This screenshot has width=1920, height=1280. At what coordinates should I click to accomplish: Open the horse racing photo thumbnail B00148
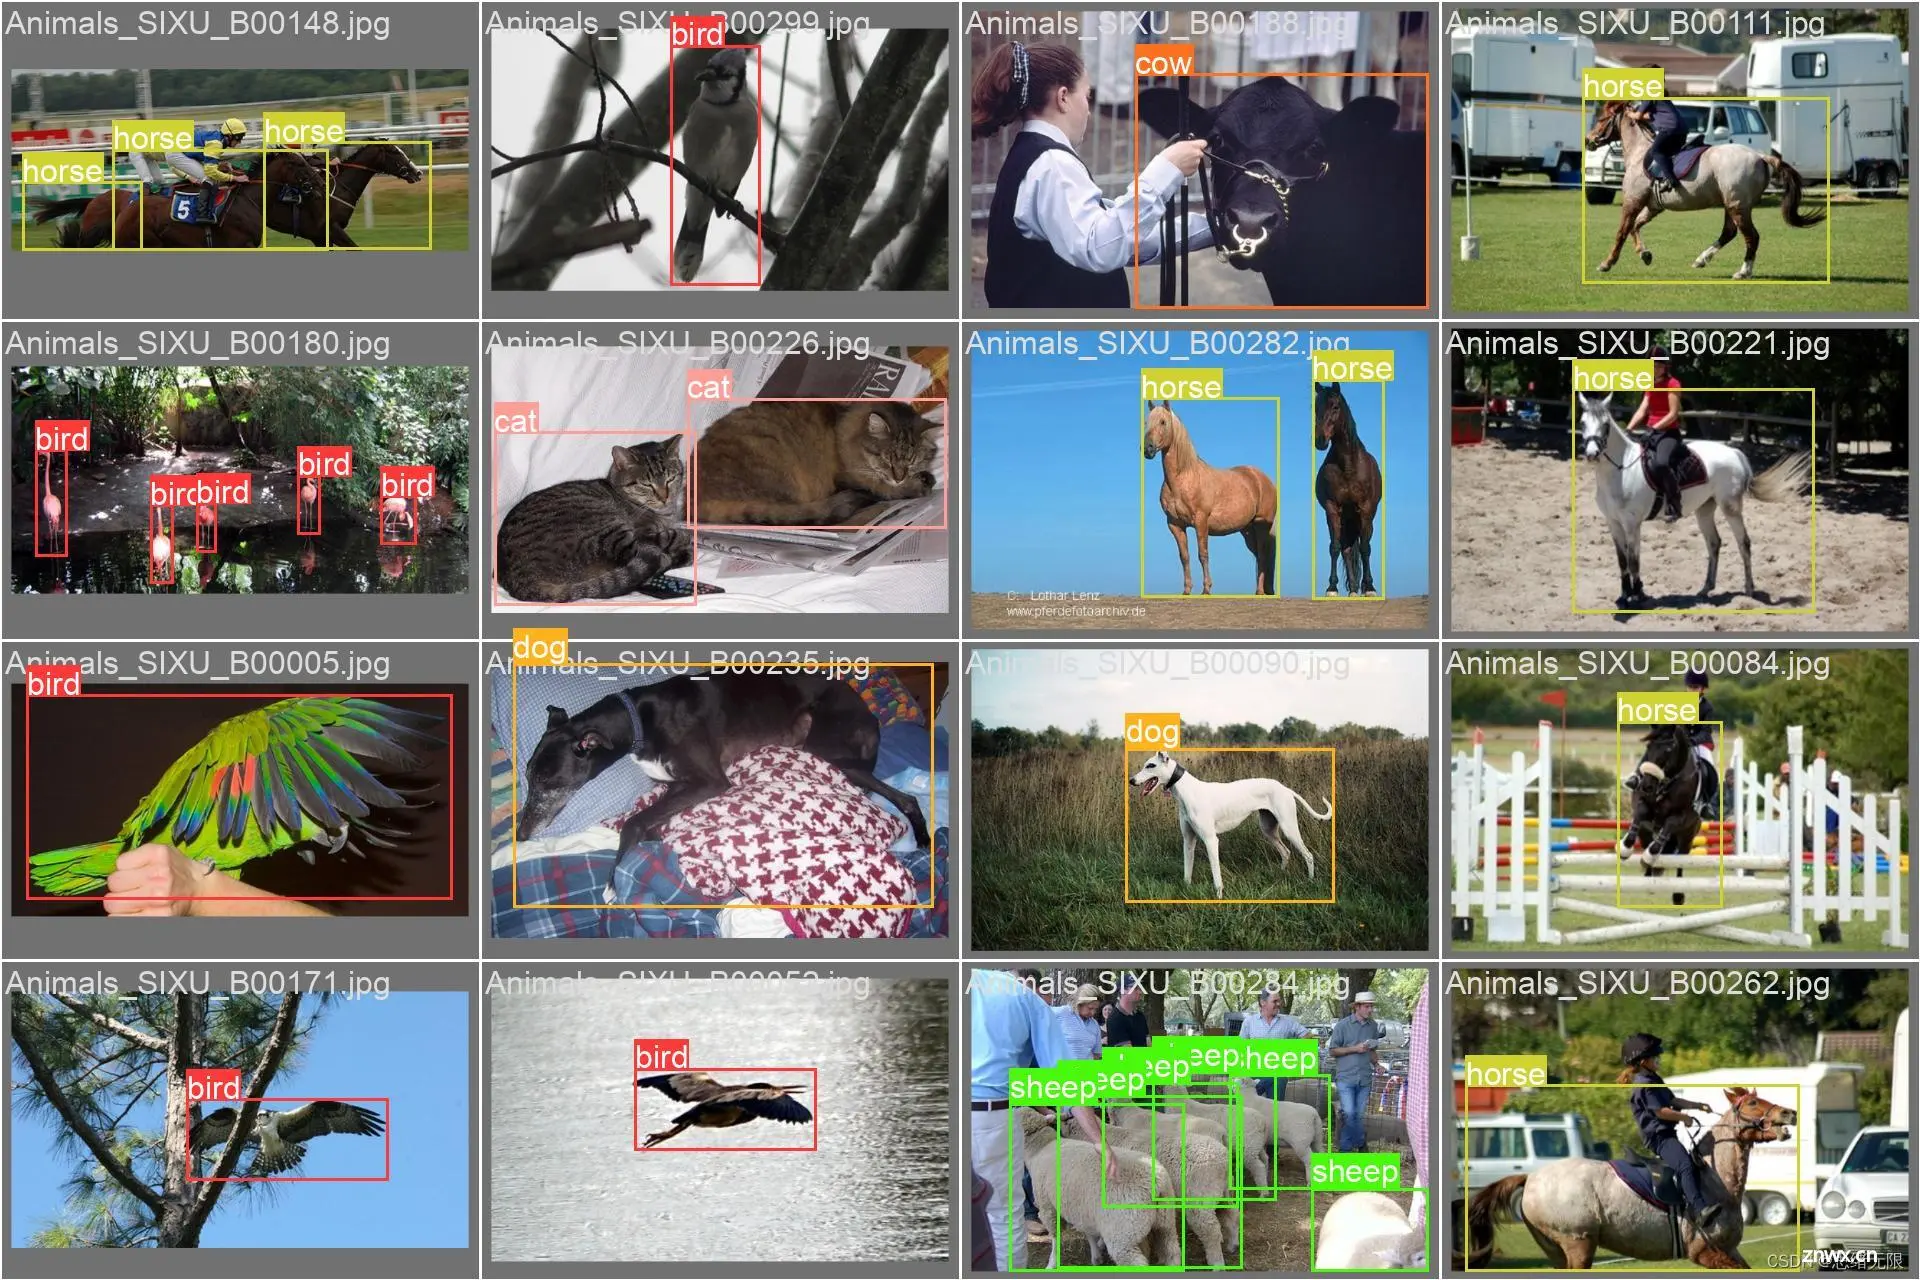(240, 160)
